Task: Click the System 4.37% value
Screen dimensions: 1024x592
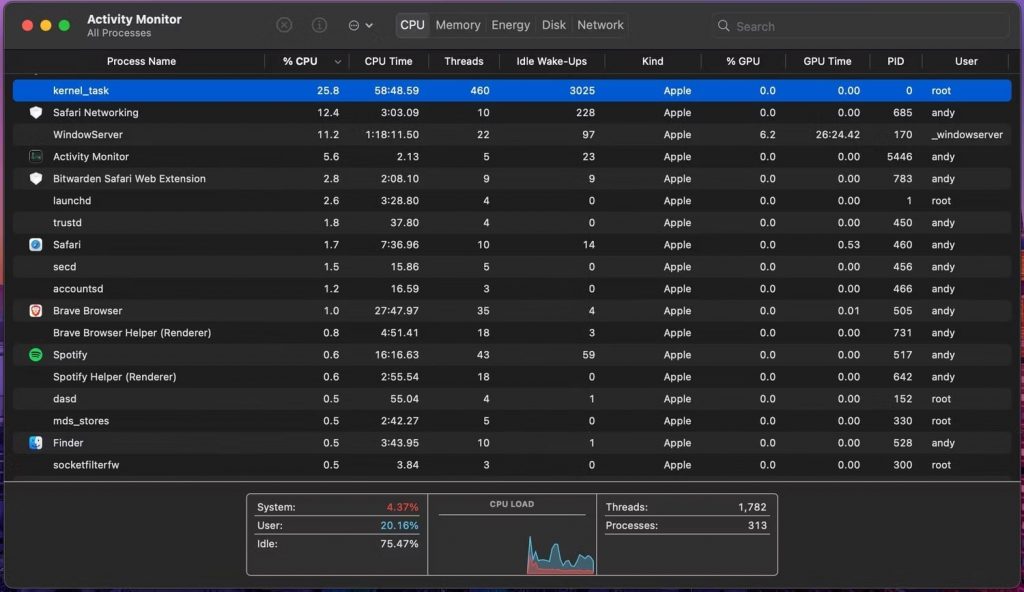Action: (x=402, y=507)
